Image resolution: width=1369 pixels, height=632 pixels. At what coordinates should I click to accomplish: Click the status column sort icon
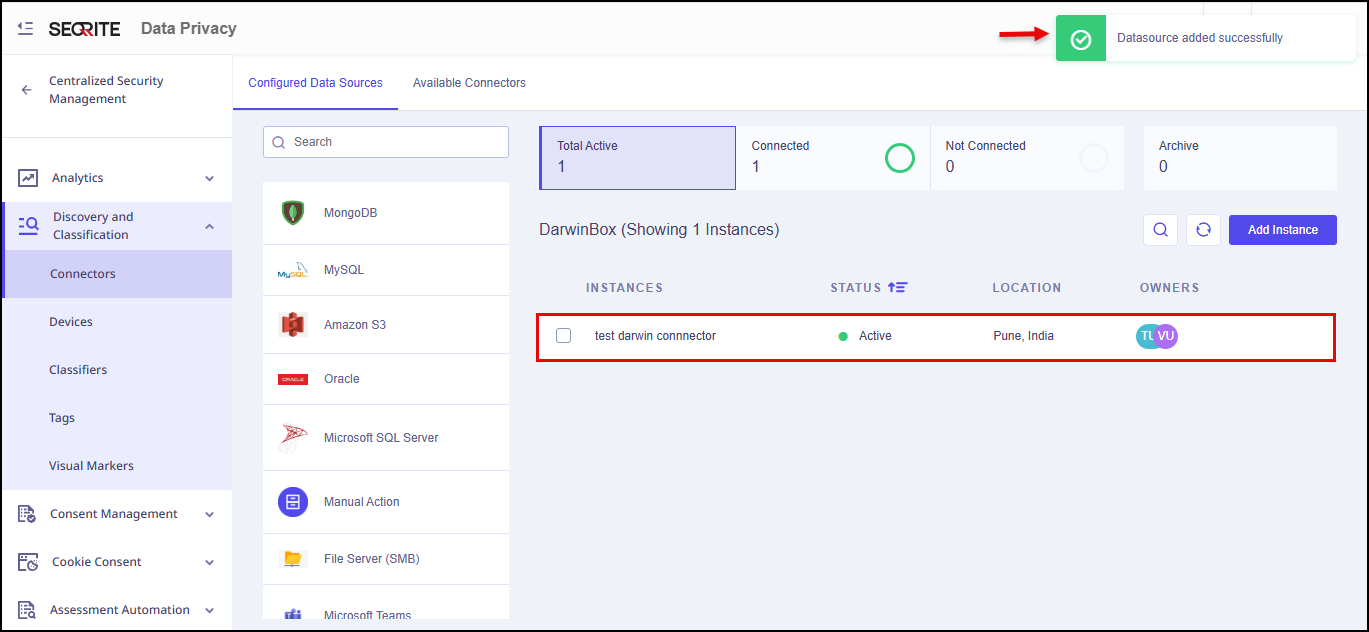897,288
